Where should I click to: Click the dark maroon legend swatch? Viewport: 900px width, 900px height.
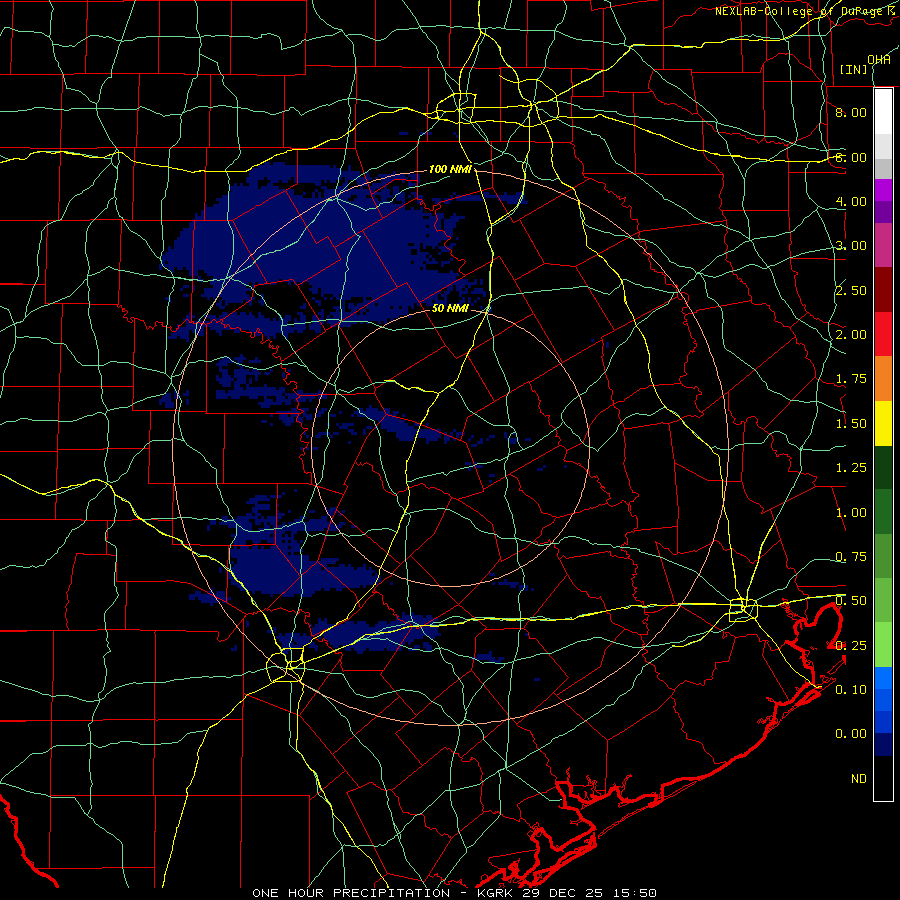pos(883,290)
